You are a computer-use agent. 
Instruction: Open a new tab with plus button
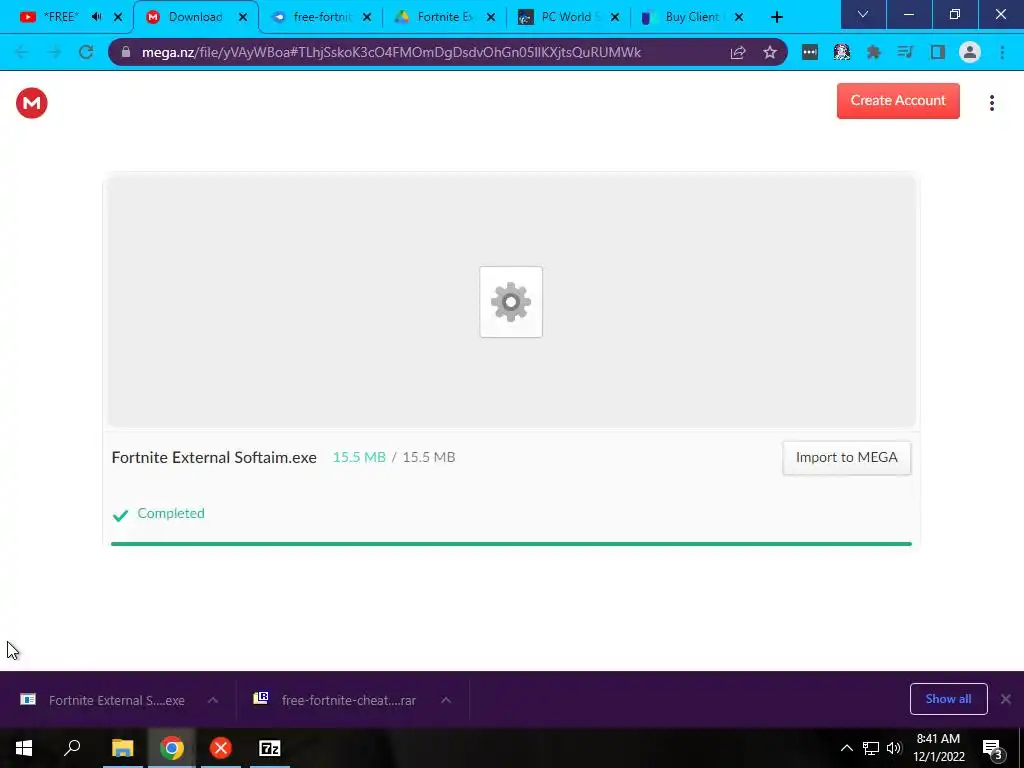pyautogui.click(x=776, y=17)
